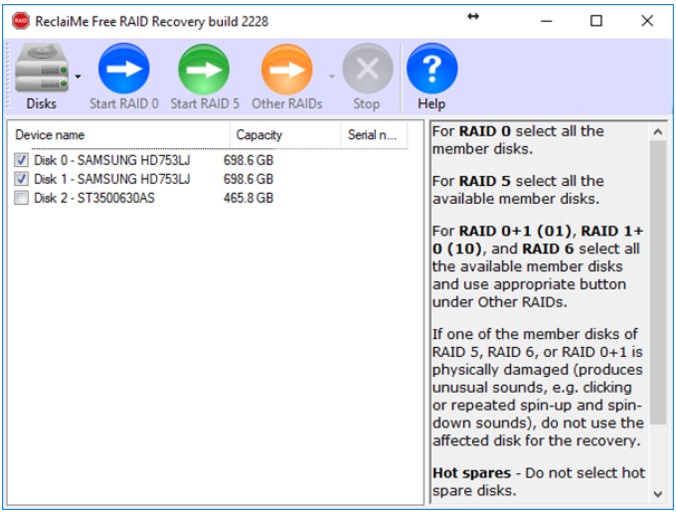
Task: Click the grey Stop button
Action: point(368,69)
